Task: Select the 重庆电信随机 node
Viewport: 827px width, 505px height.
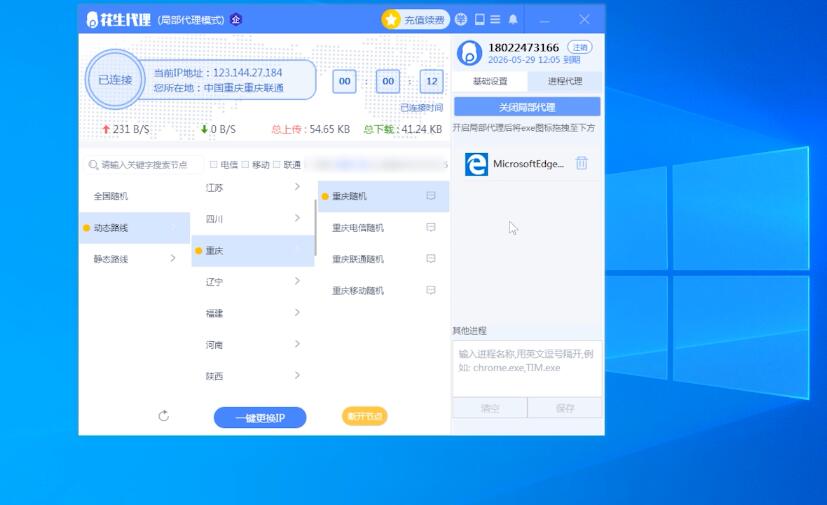Action: (383, 228)
